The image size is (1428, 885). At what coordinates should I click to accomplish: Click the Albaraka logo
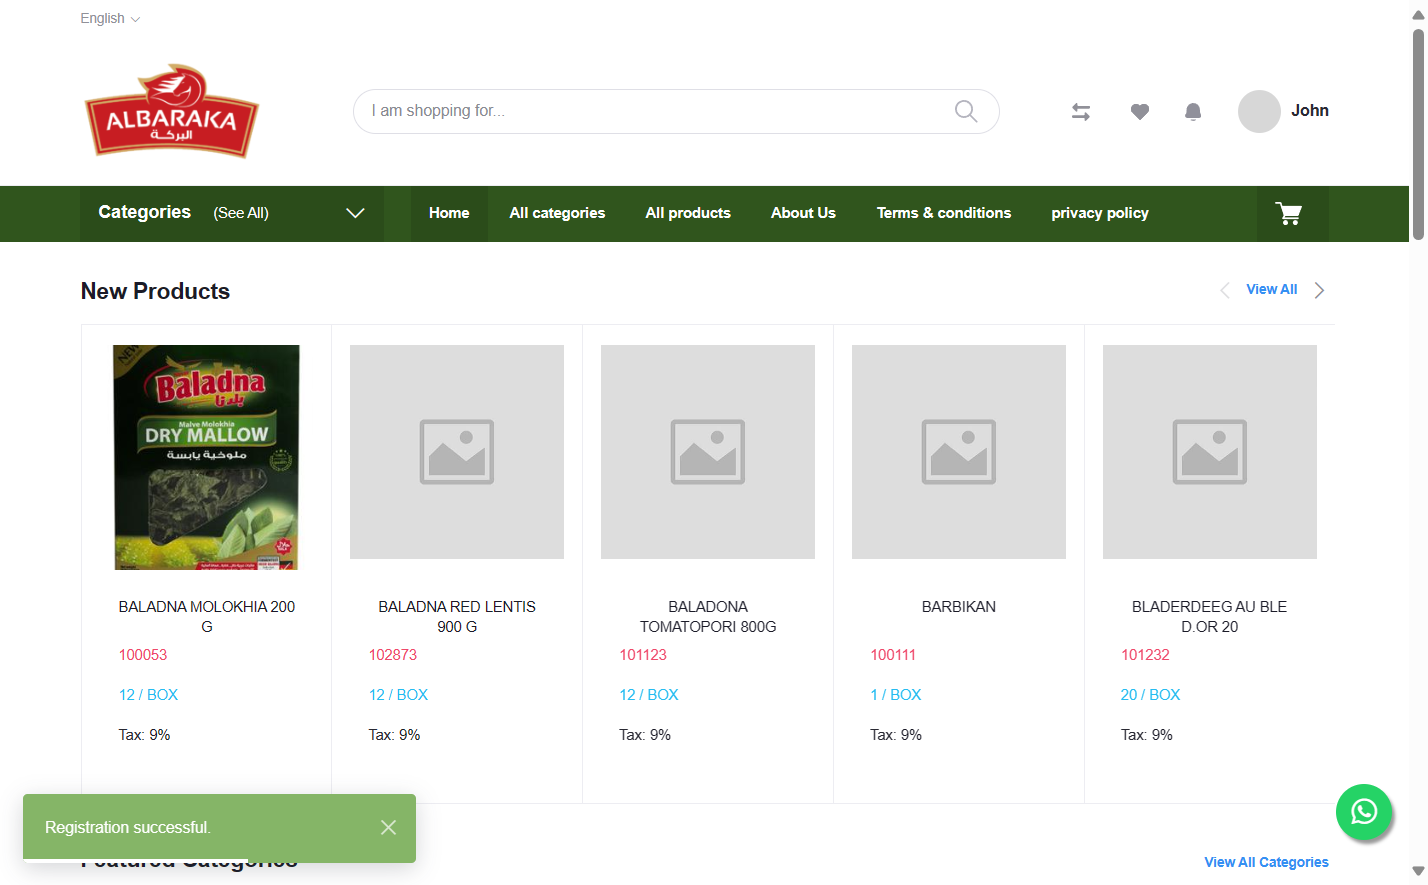(172, 111)
